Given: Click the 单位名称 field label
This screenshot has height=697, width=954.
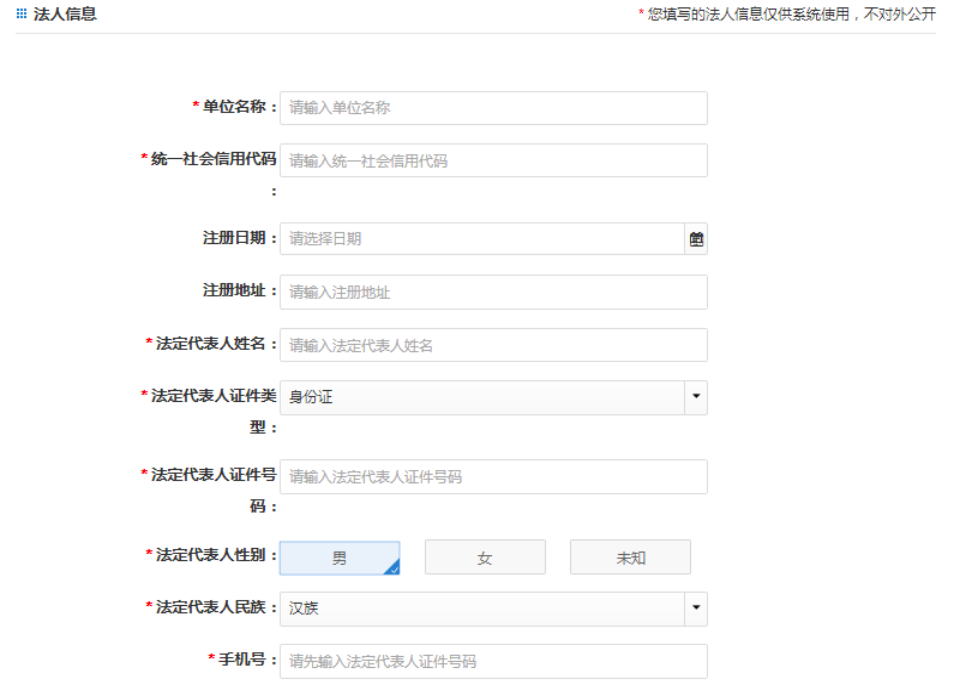Looking at the screenshot, I should click(234, 107).
